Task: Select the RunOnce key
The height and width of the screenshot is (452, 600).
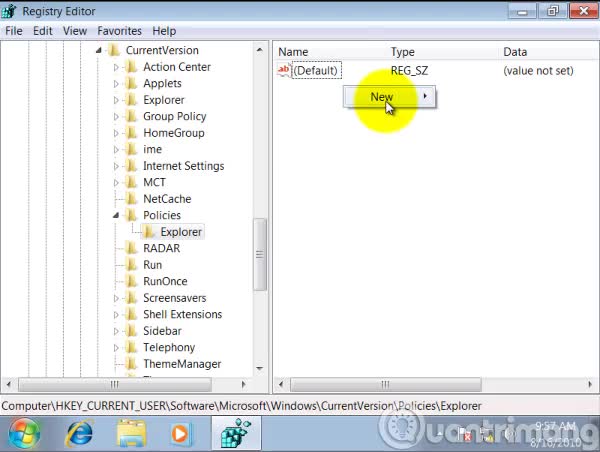Action: 165,281
